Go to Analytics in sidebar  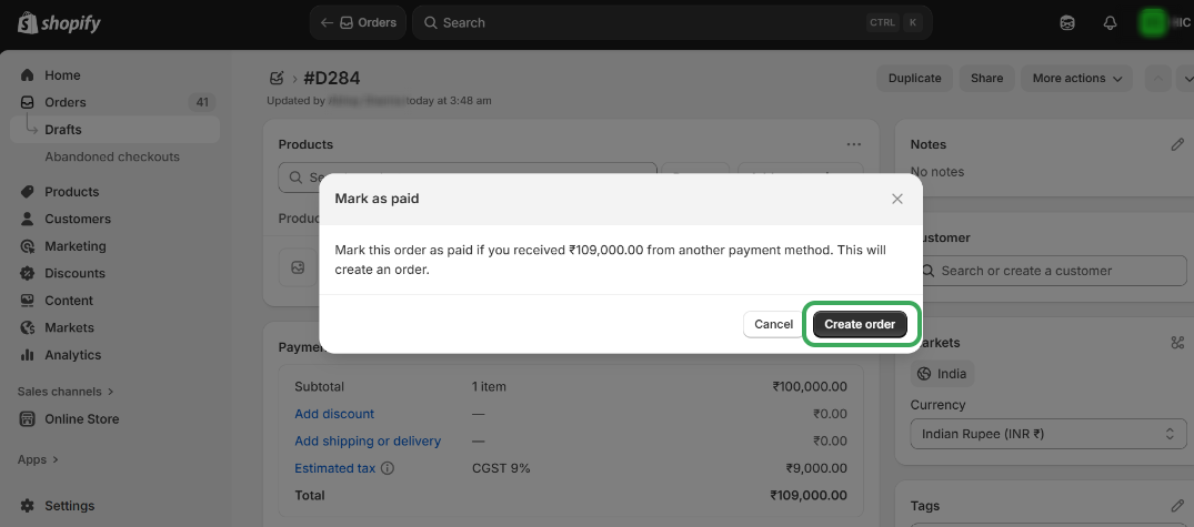pyautogui.click(x=72, y=355)
